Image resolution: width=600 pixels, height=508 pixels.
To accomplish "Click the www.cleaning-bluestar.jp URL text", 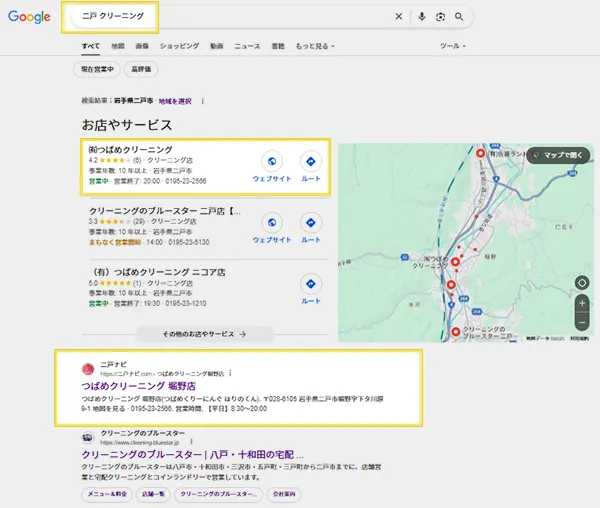I will 140,443.
